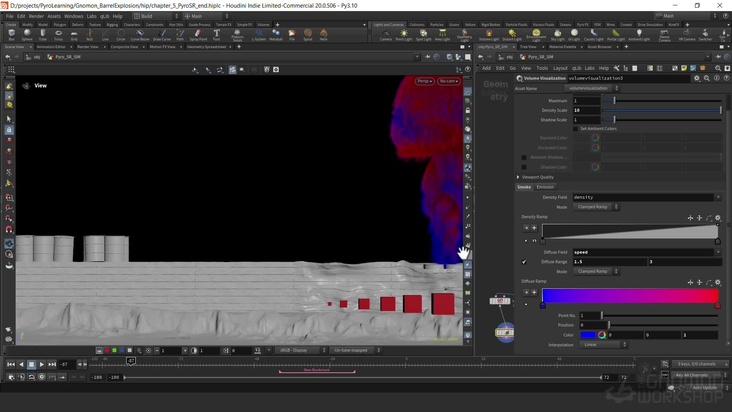Toggle the Ambient Shadows checkbox
732x412 pixels.
524,157
